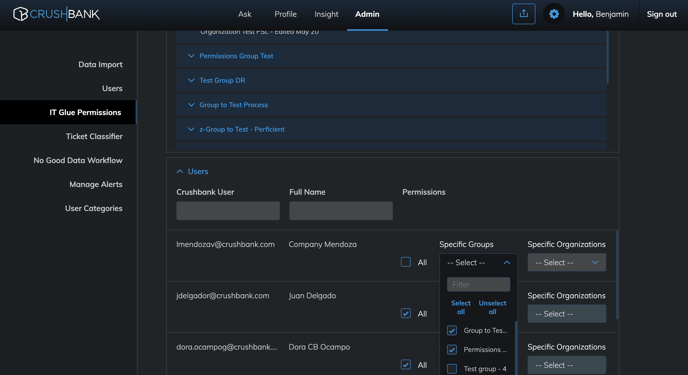Uncheck the Permissions ... group option
The height and width of the screenshot is (375, 688).
pos(452,350)
